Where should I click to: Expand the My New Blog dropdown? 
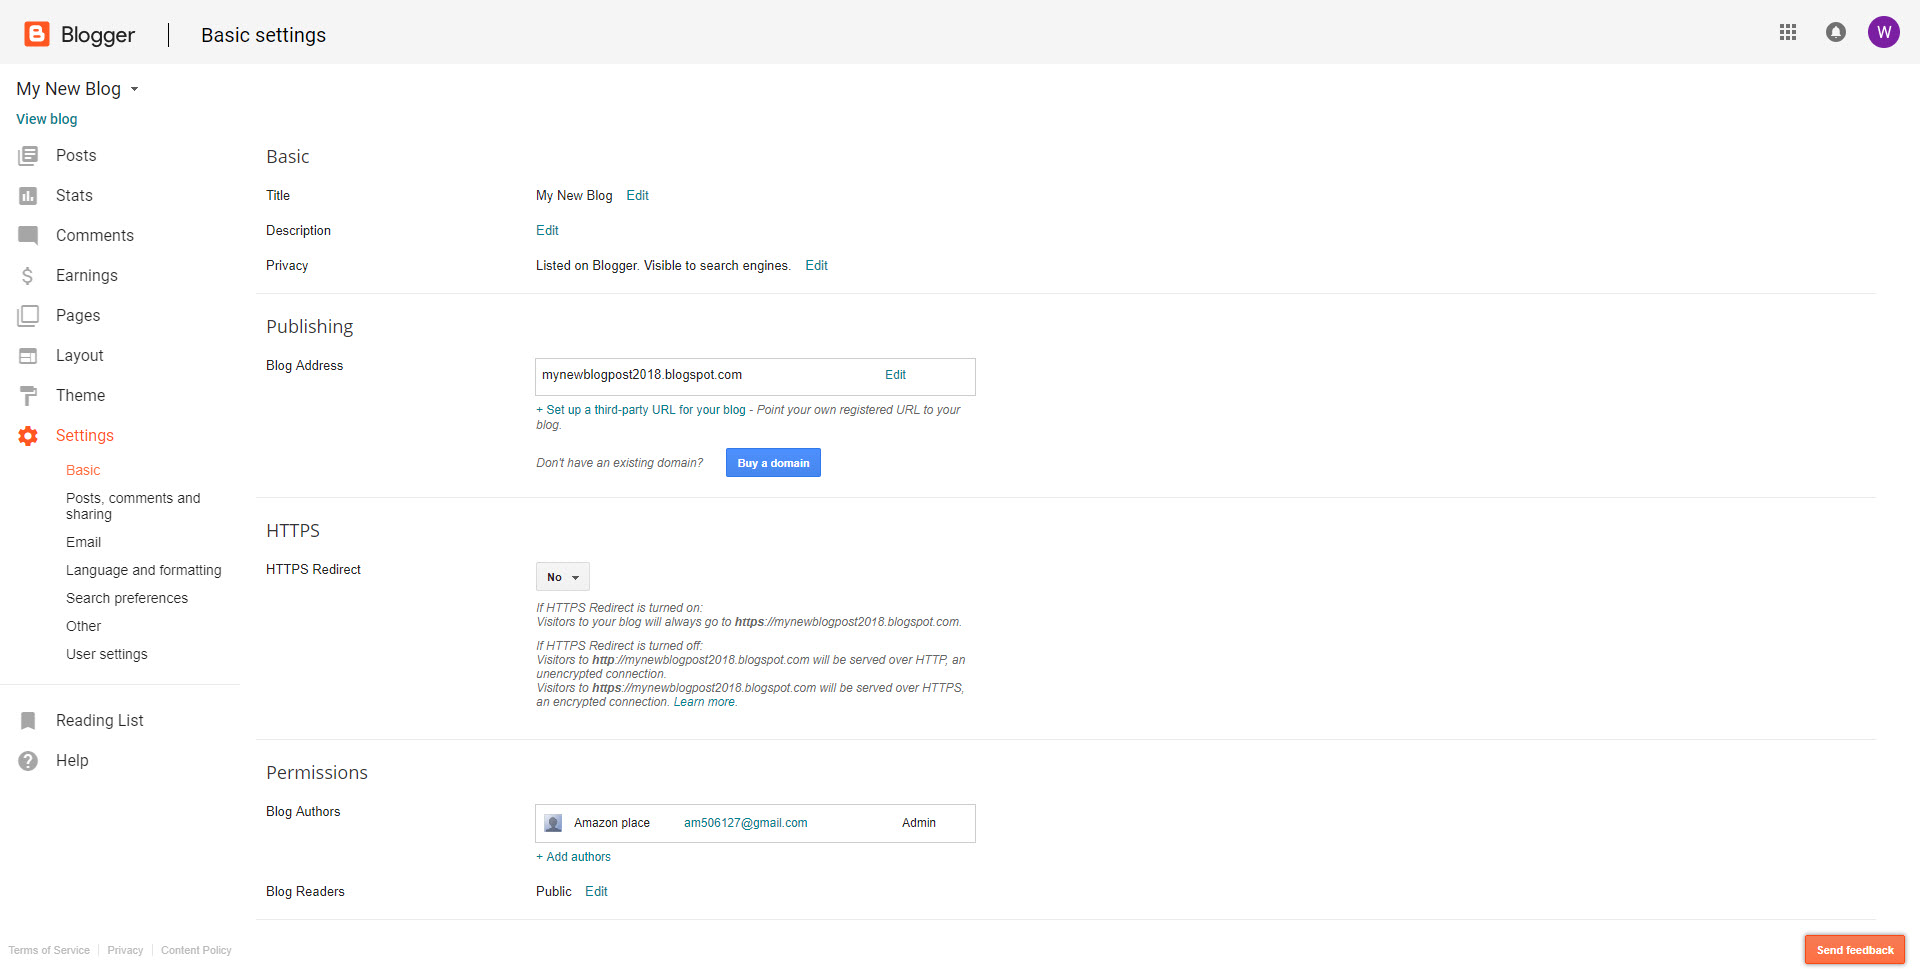pyautogui.click(x=134, y=89)
